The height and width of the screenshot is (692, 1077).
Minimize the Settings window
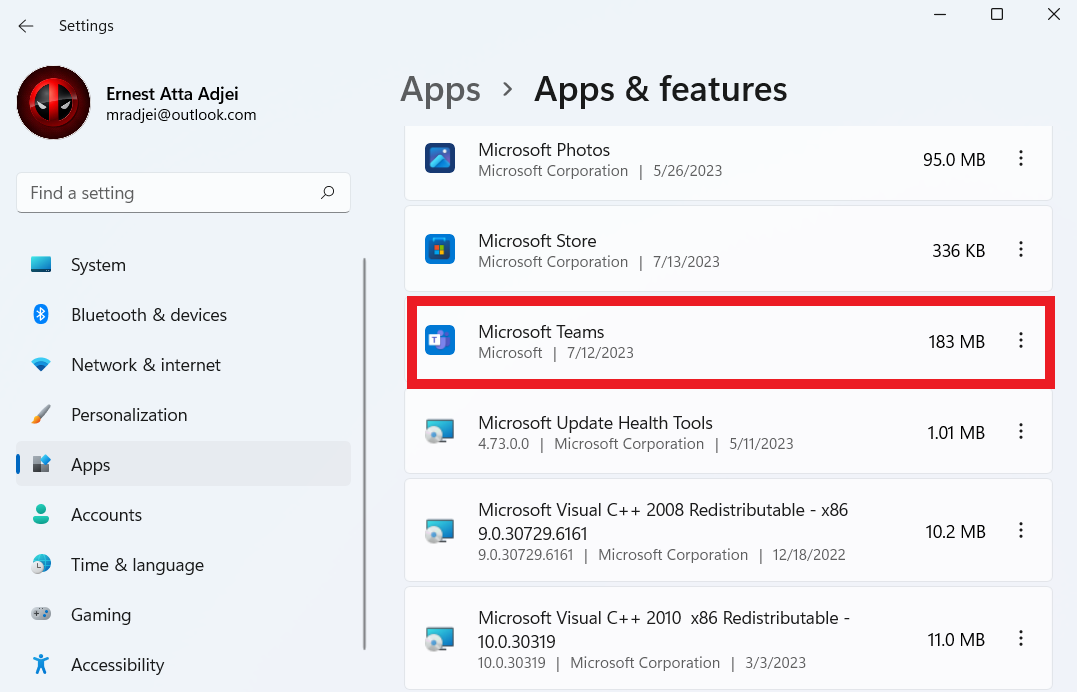point(940,14)
